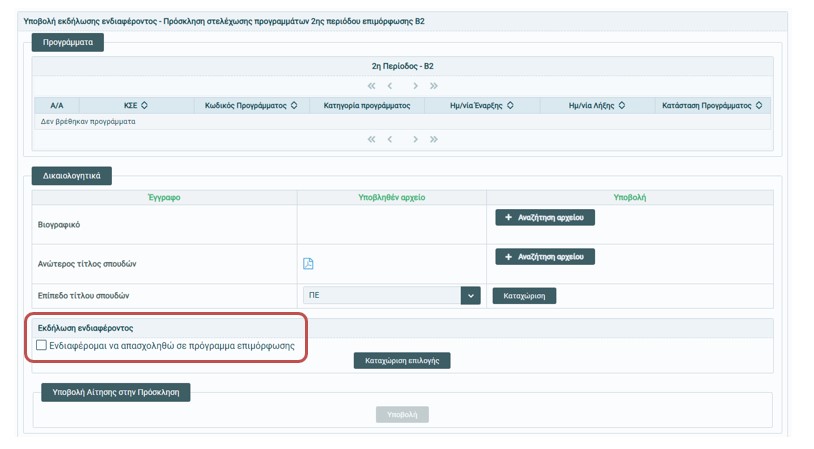This screenshot has height=449, width=814.
Task: Jump to last page in bottom paginator
Action: (x=433, y=139)
